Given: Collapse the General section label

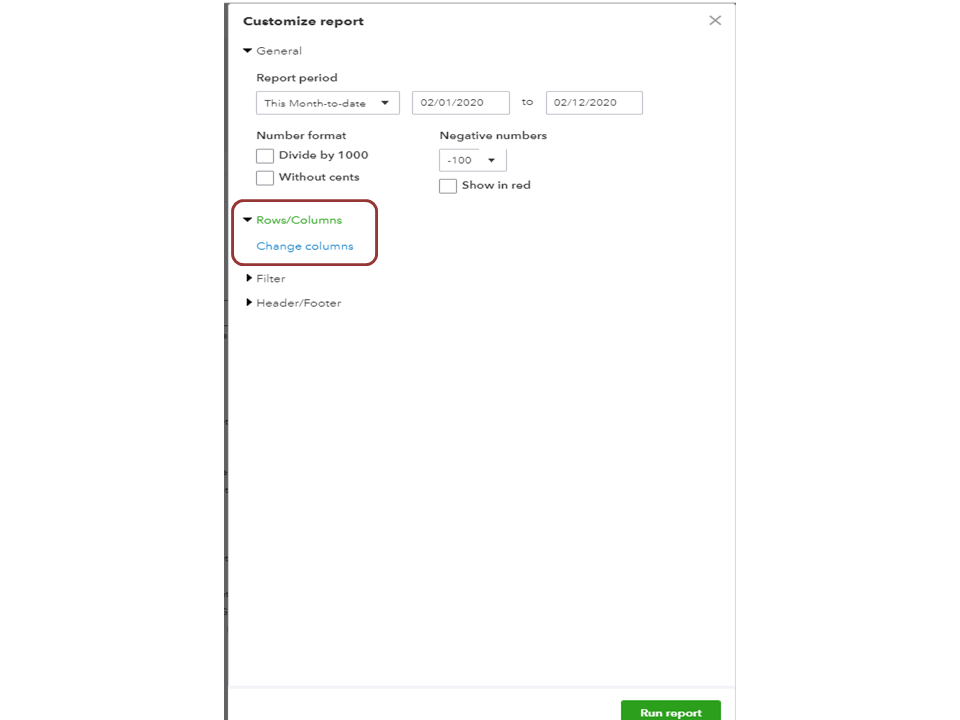Looking at the screenshot, I should tap(278, 51).
